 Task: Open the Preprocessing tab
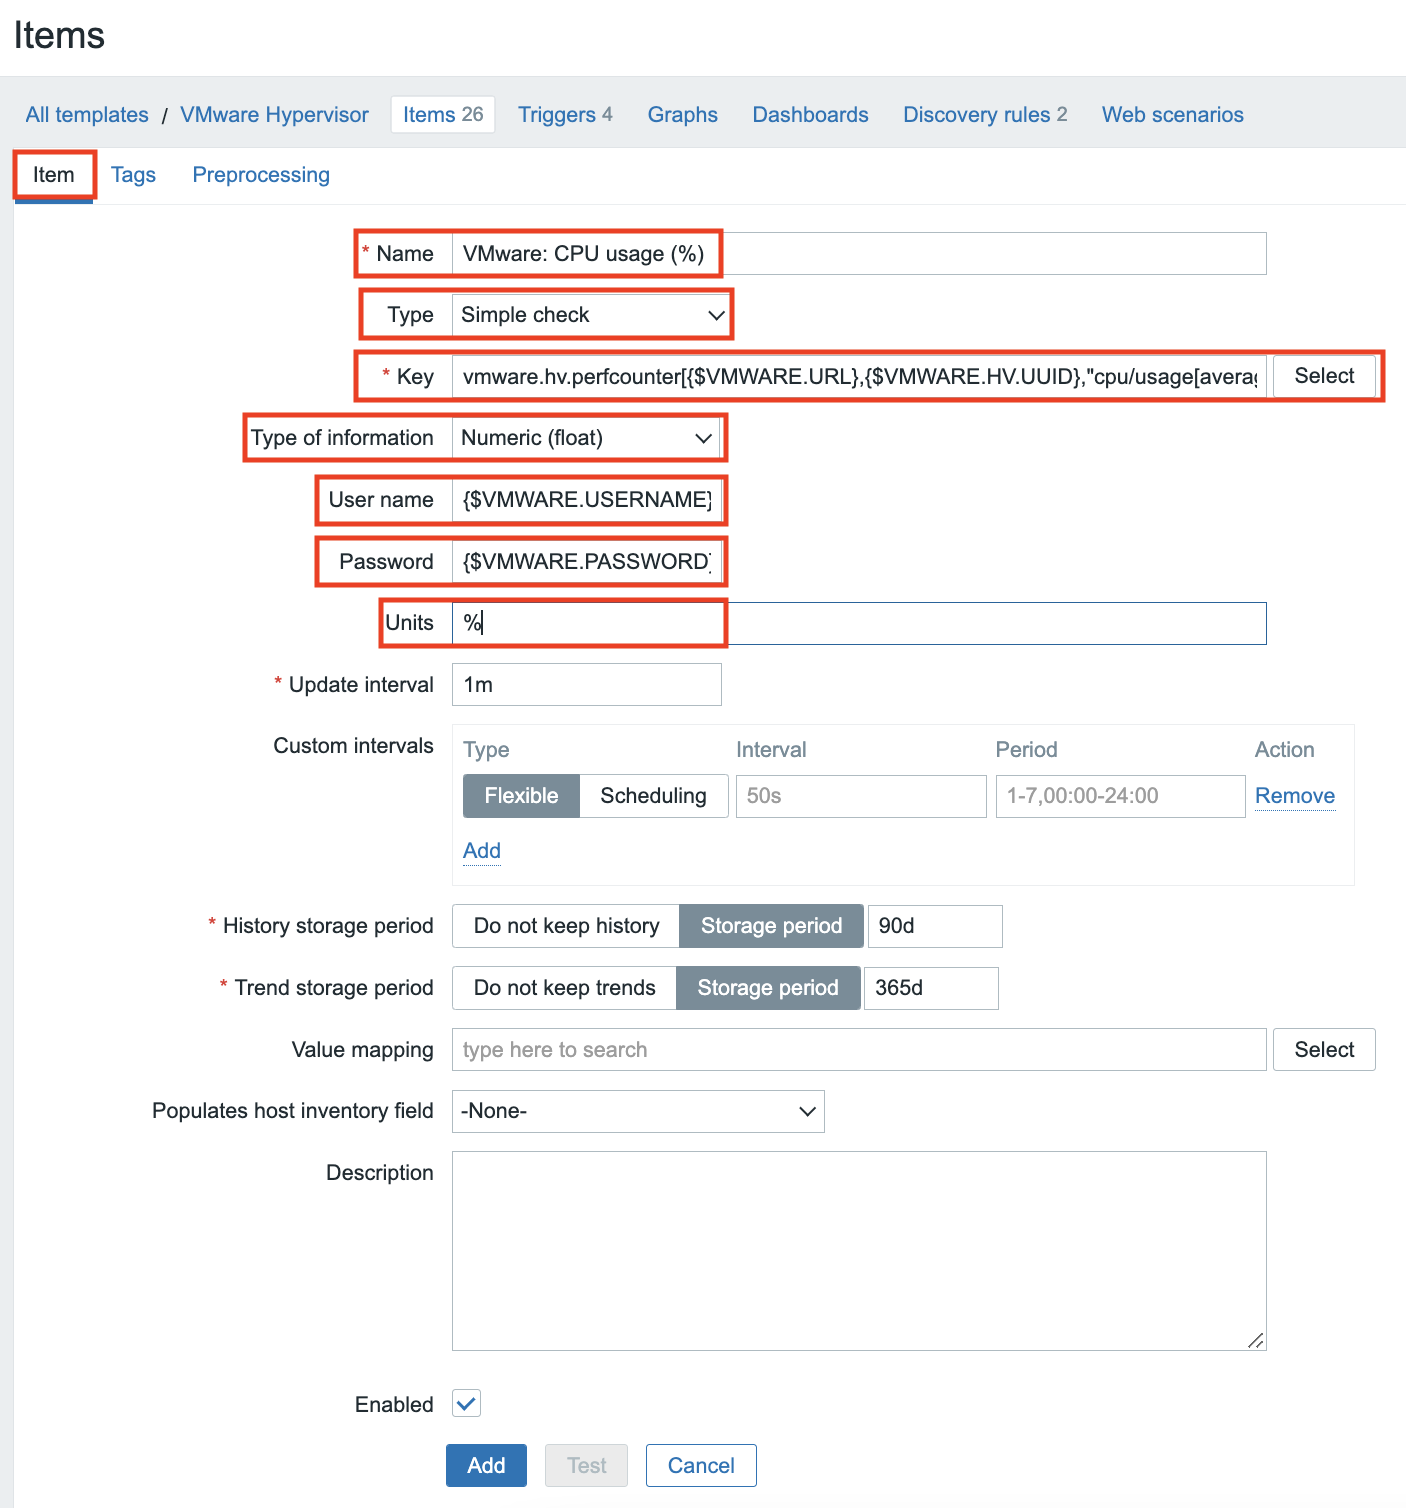tap(261, 175)
